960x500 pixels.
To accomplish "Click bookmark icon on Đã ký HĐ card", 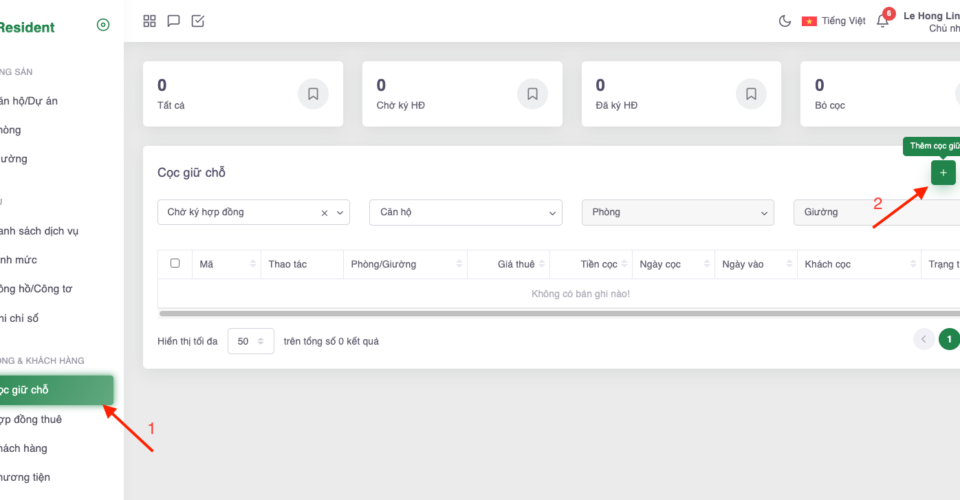I will click(x=751, y=94).
